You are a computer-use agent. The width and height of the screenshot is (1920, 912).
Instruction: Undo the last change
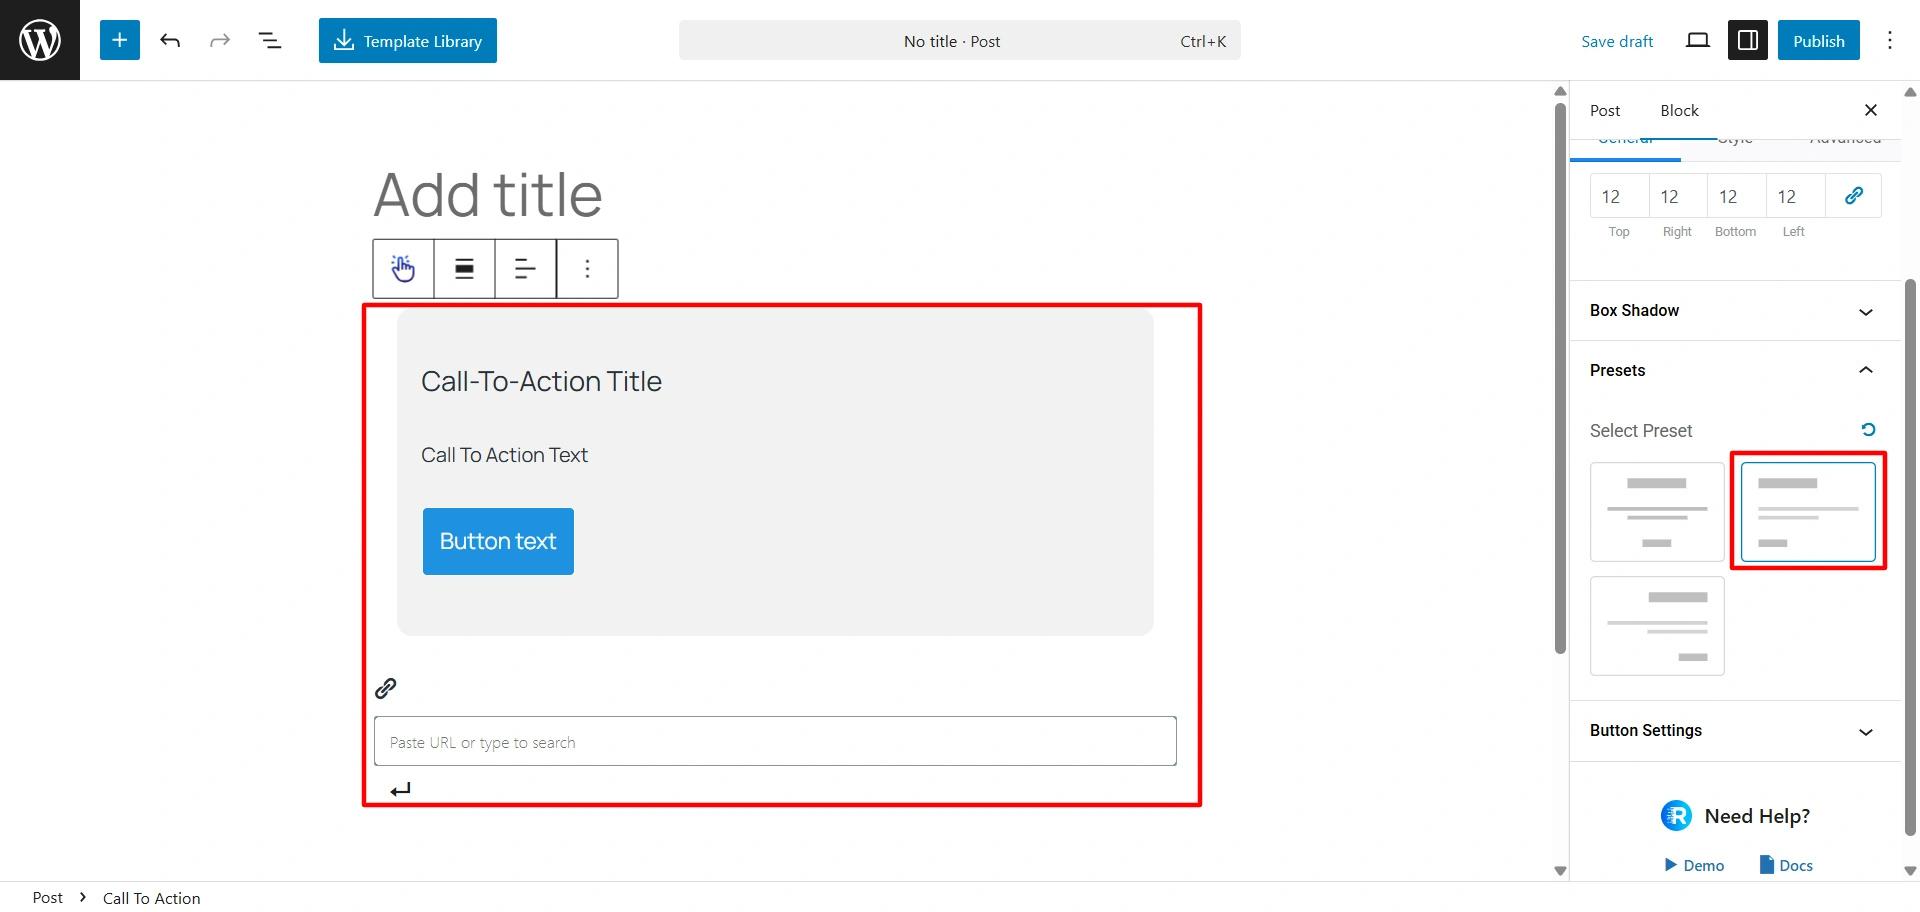[x=170, y=40]
